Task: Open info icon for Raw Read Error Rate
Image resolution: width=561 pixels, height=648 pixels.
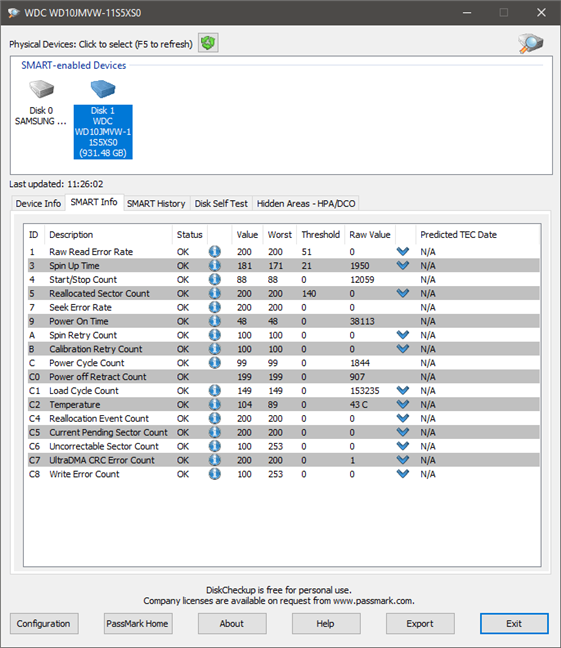Action: pyautogui.click(x=215, y=251)
